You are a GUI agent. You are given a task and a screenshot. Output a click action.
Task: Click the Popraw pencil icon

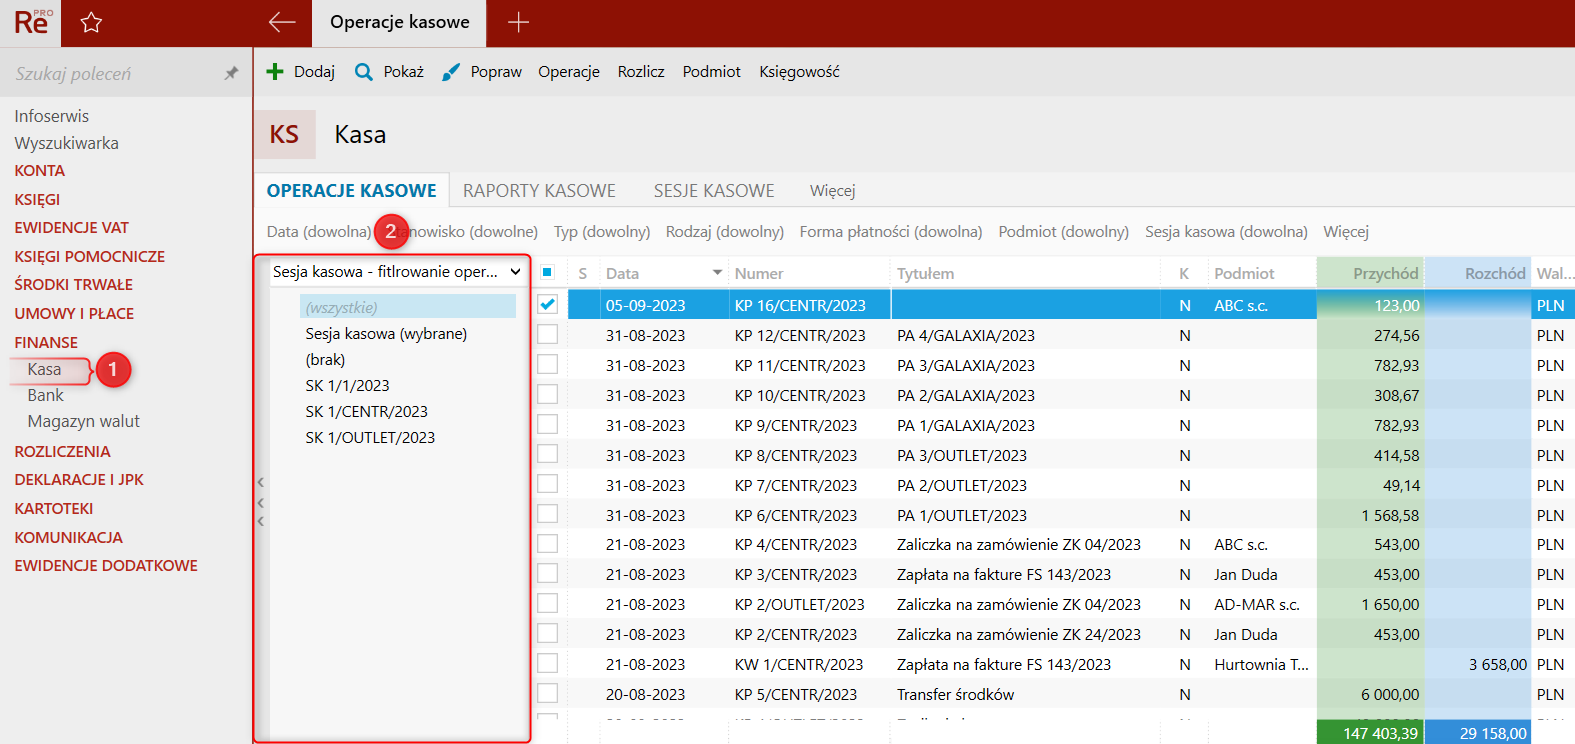pos(451,72)
